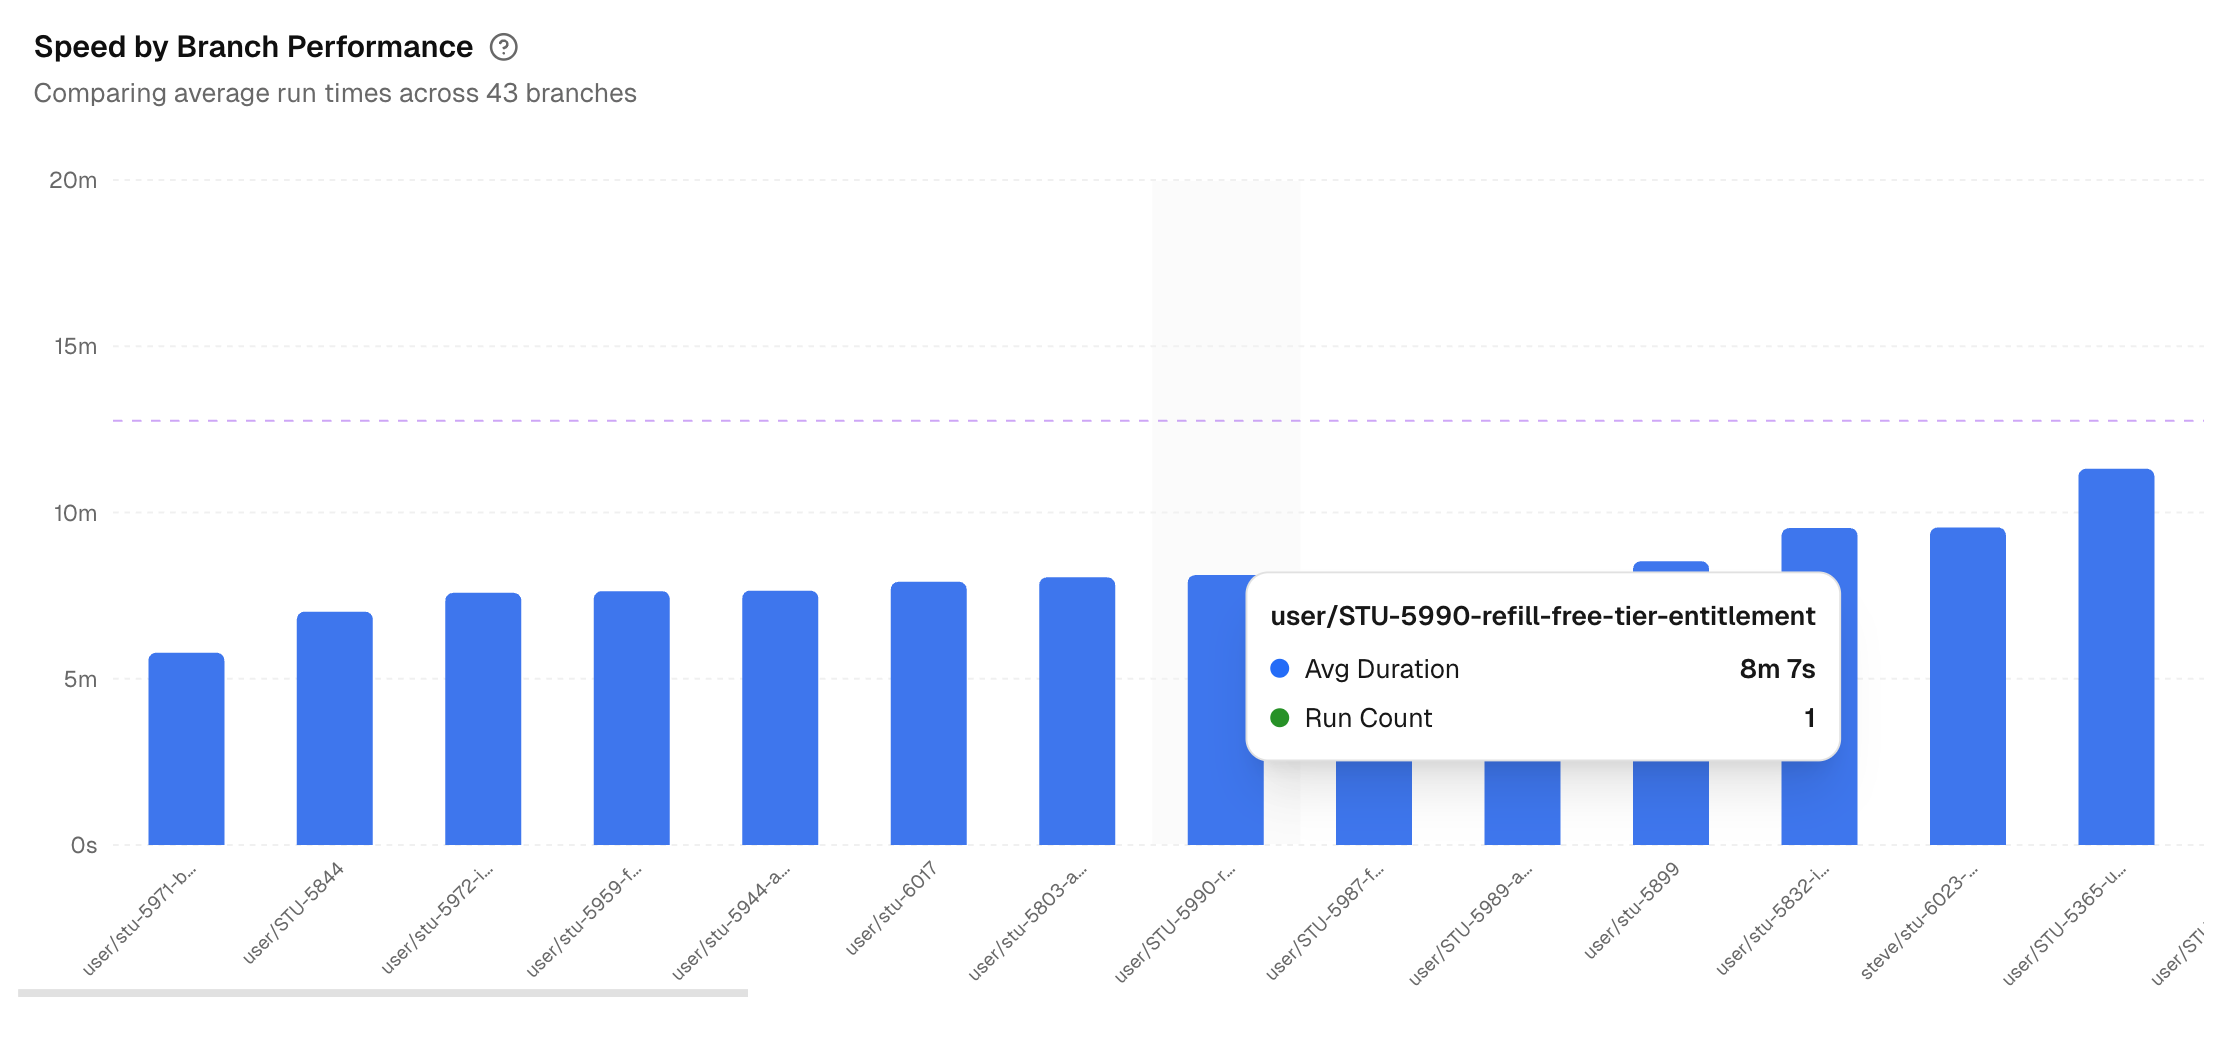Click the user/stu-5972-i bar
This screenshot has height=1044, width=2230.
(x=483, y=720)
